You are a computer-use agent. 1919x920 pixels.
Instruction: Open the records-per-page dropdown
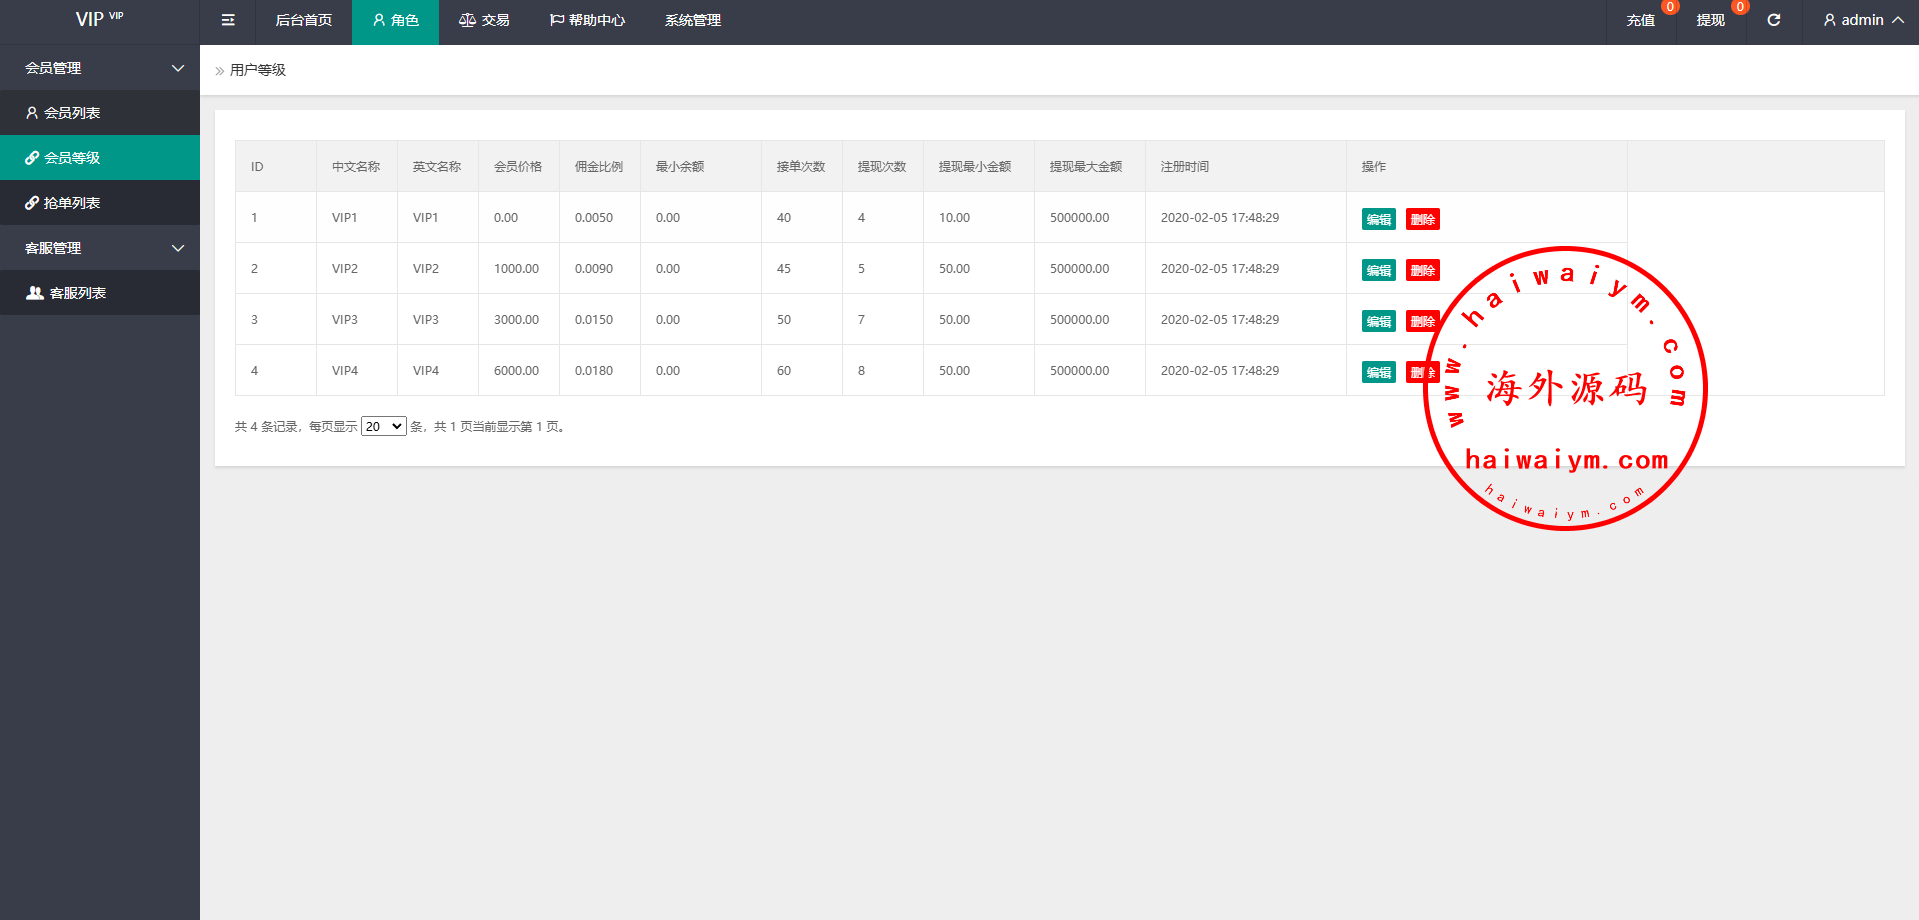(383, 427)
